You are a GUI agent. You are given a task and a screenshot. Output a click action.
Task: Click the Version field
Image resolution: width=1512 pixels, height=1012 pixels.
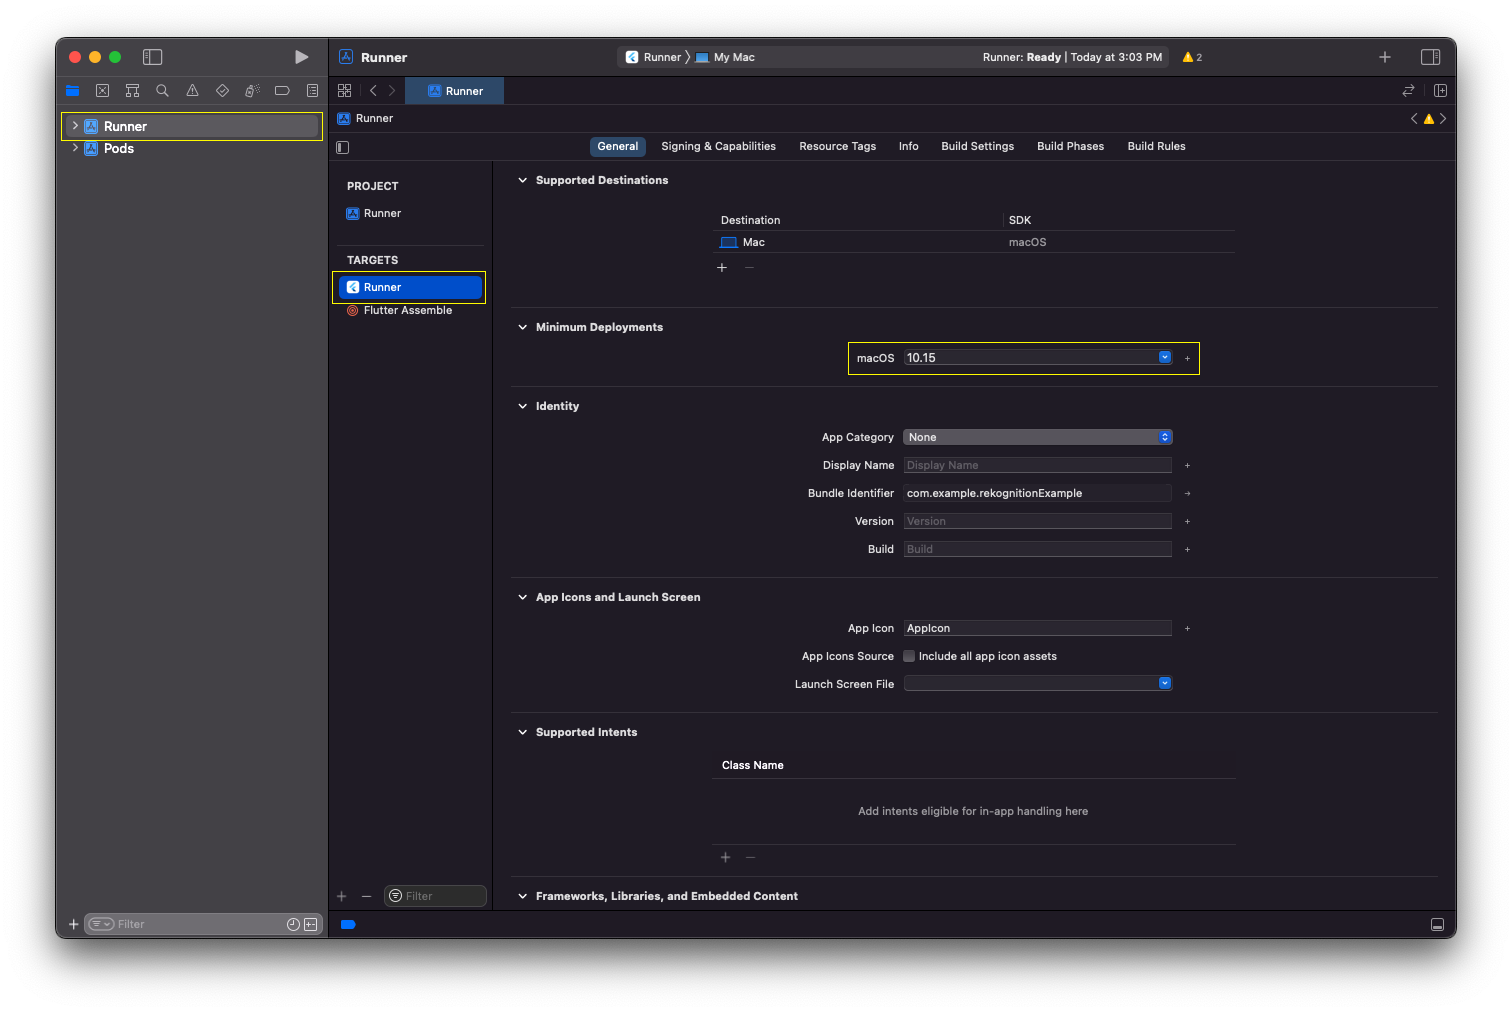[1038, 521]
